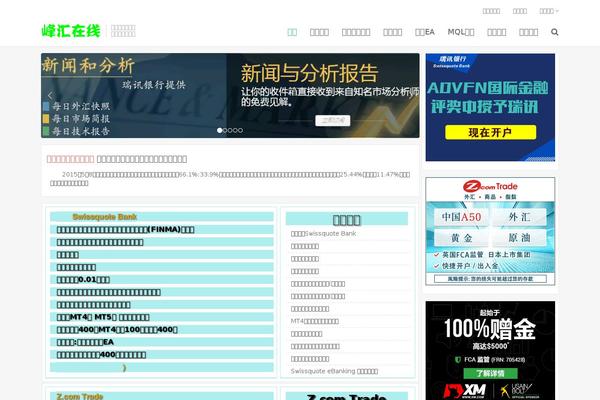
Task: Click the 中国A50 tile in Z.com ad
Action: pos(461,217)
